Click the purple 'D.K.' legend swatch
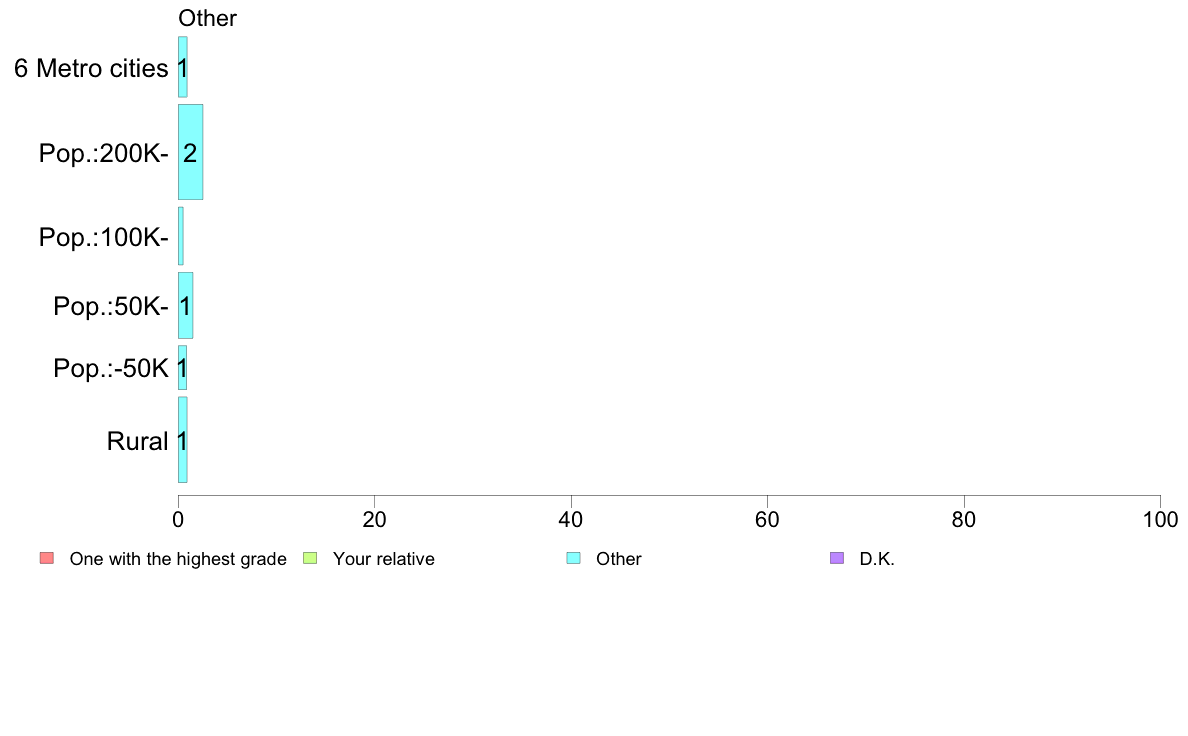1188x736 pixels. 837,559
